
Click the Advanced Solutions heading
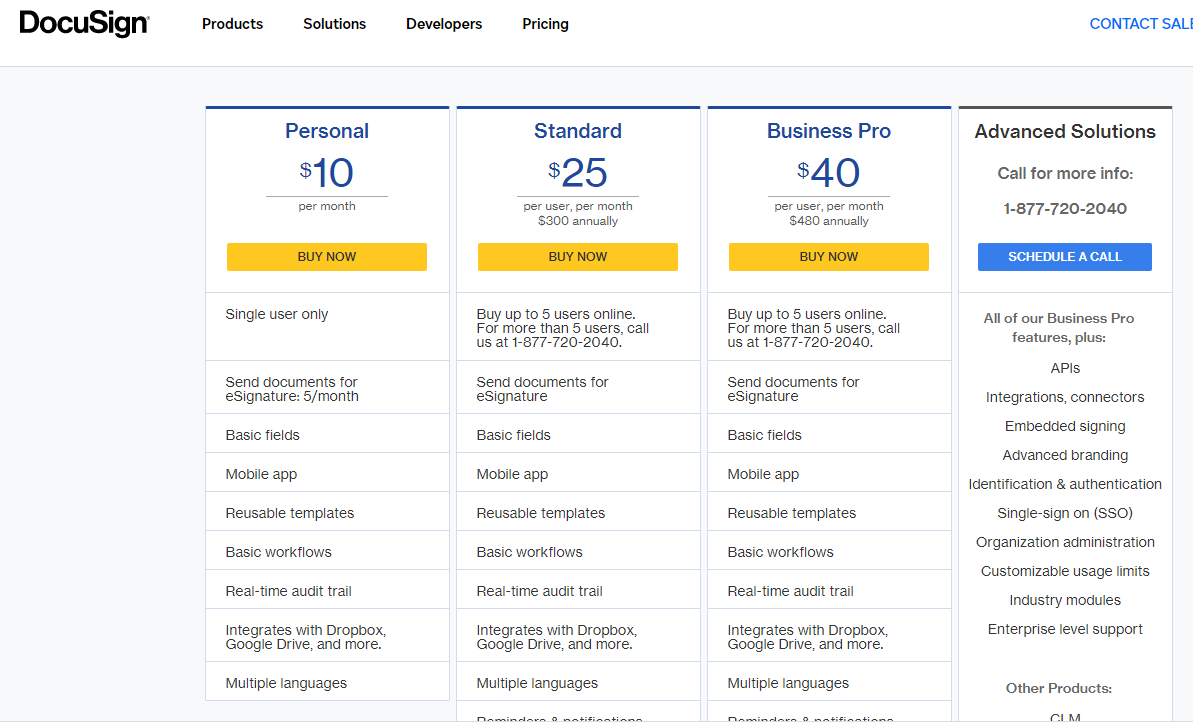1065,132
